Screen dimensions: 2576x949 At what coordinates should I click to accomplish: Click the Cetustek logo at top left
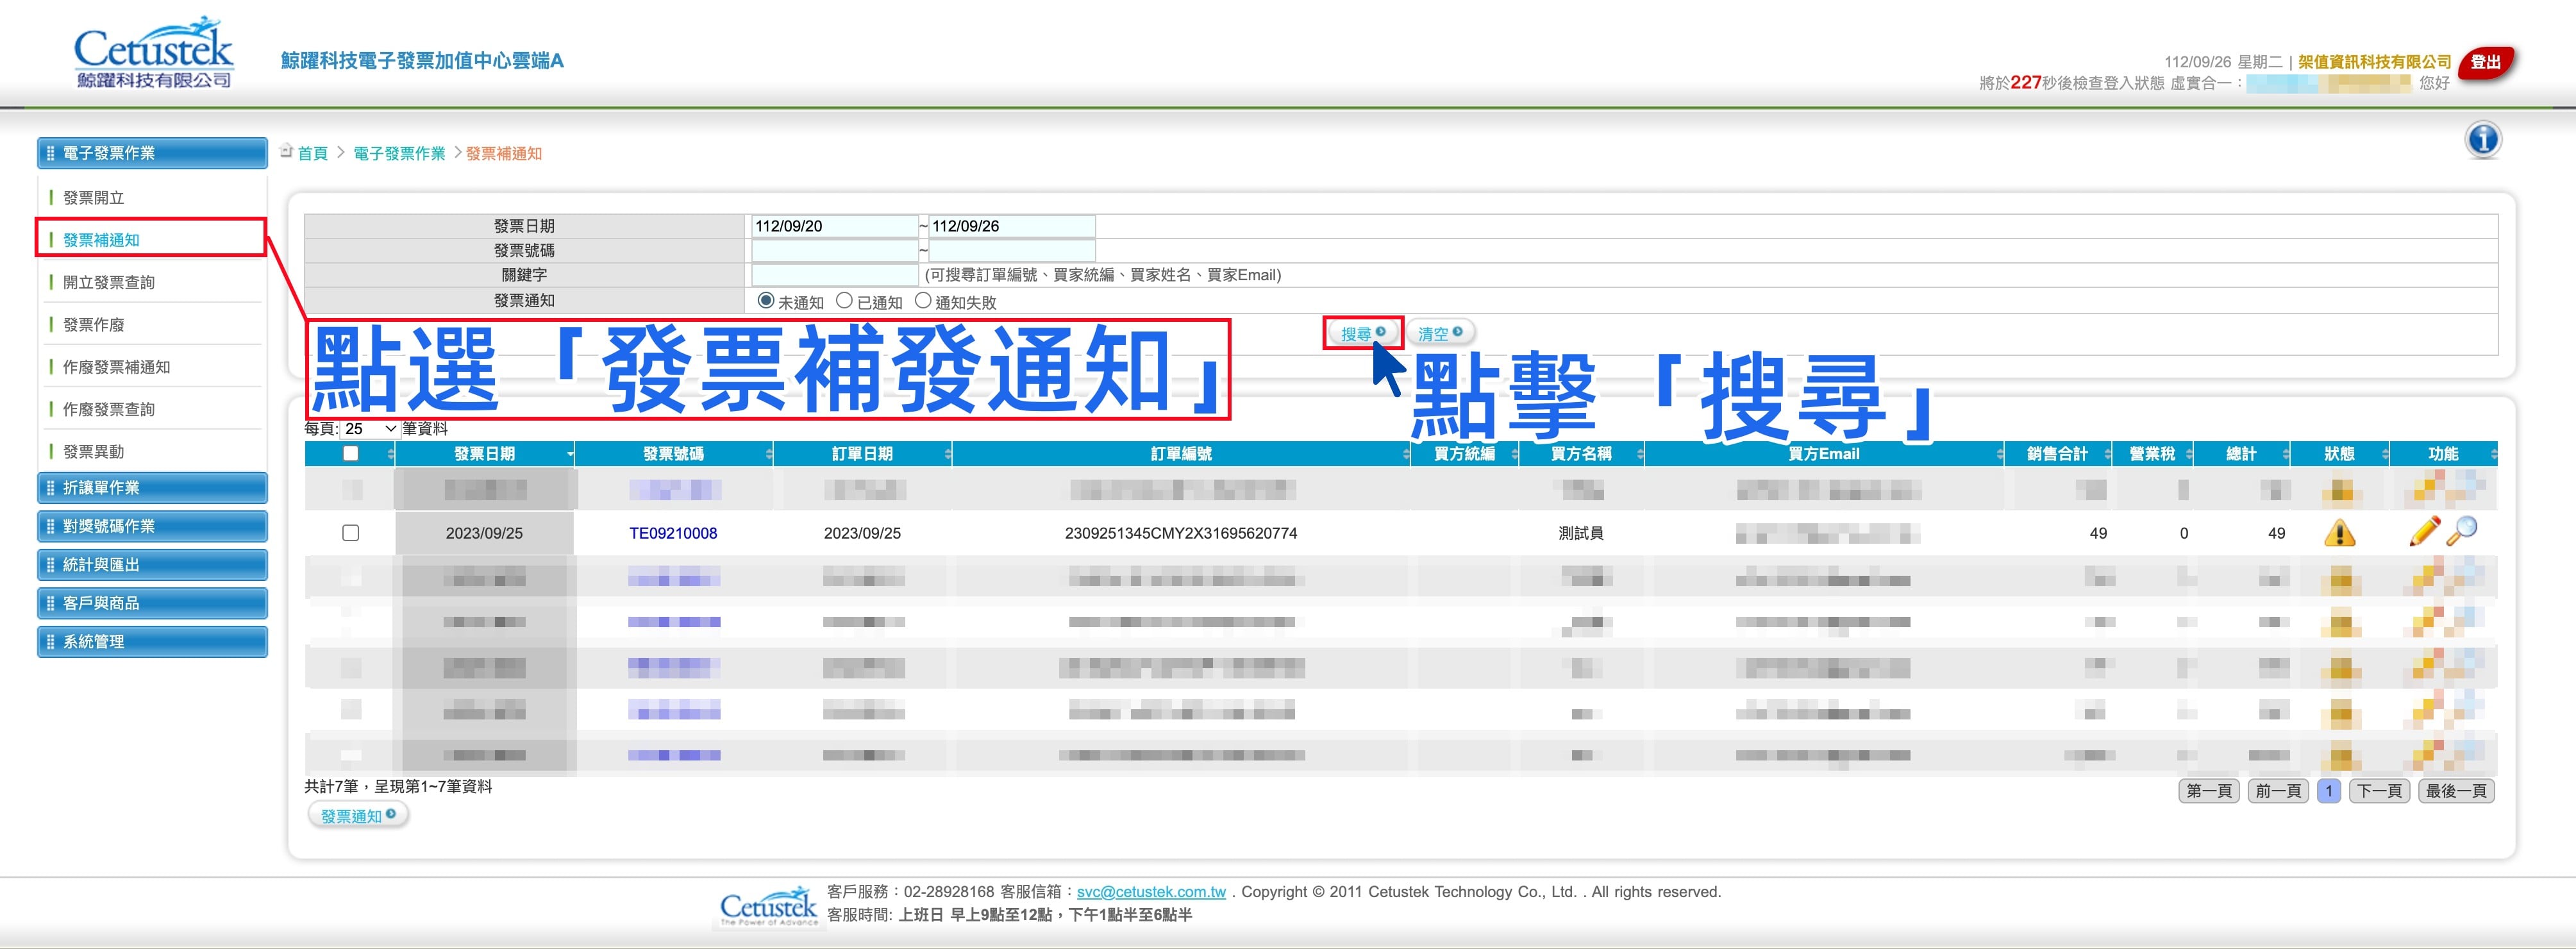[154, 53]
